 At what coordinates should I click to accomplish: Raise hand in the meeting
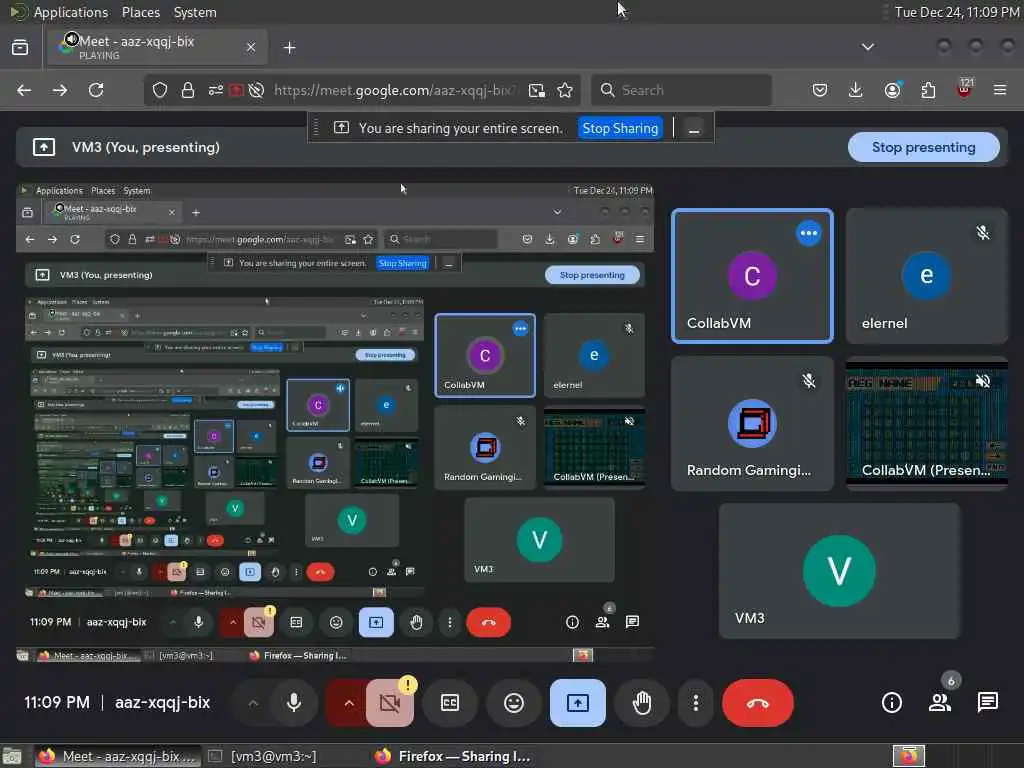[642, 703]
